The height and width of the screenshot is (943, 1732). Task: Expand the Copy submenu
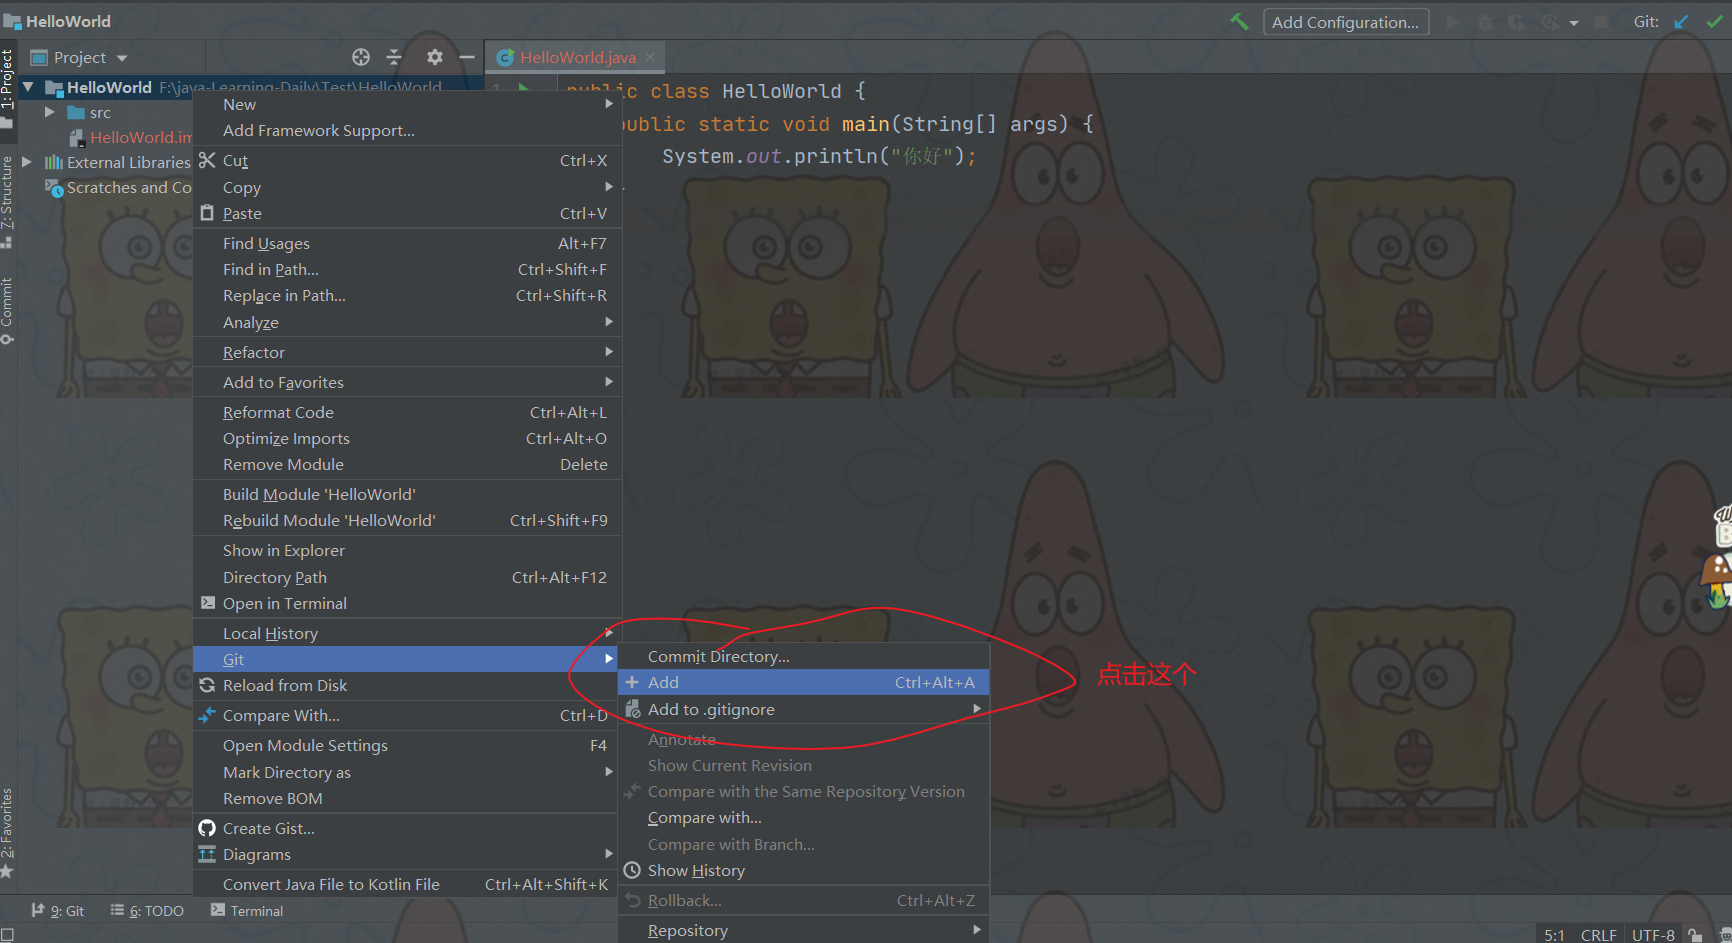(407, 187)
